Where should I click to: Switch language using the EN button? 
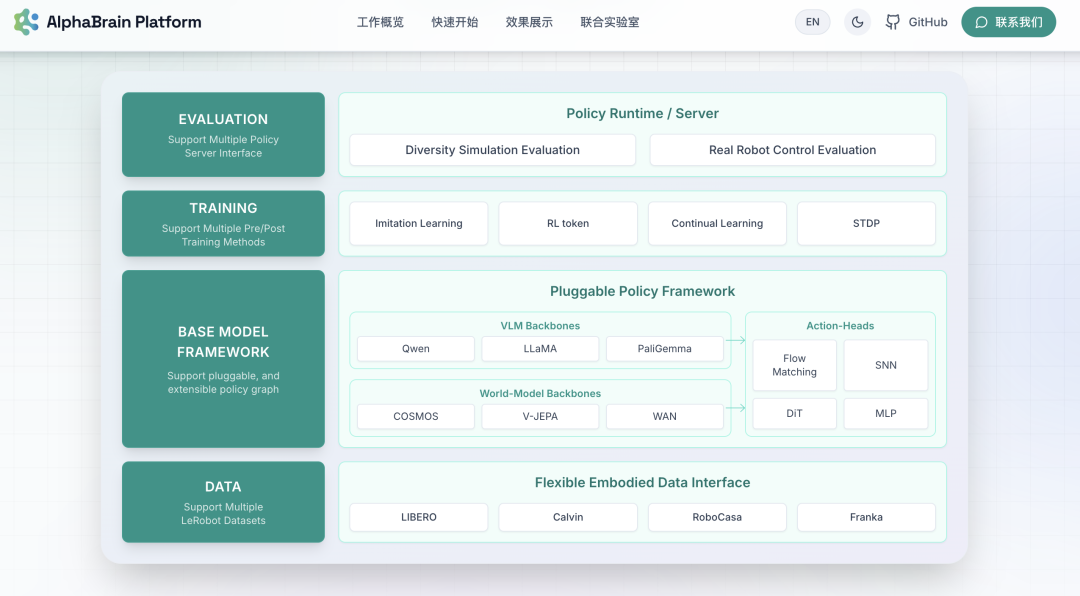pyautogui.click(x=812, y=22)
